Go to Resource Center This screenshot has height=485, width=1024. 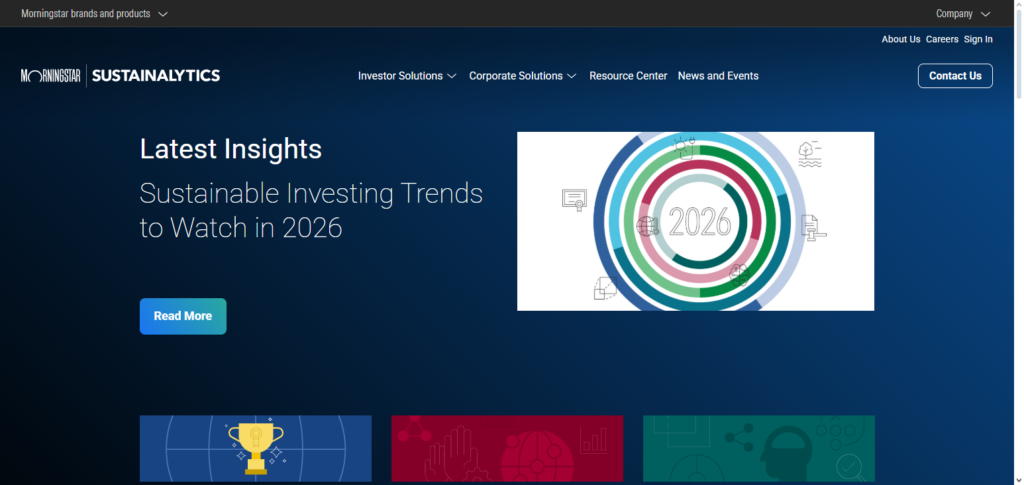628,76
